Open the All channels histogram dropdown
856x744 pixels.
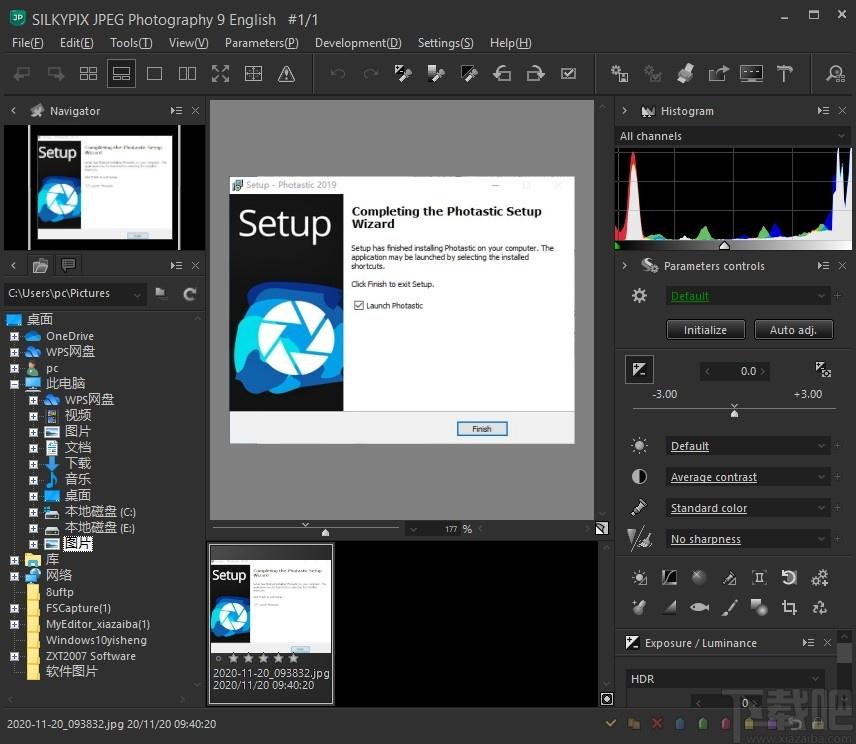733,136
